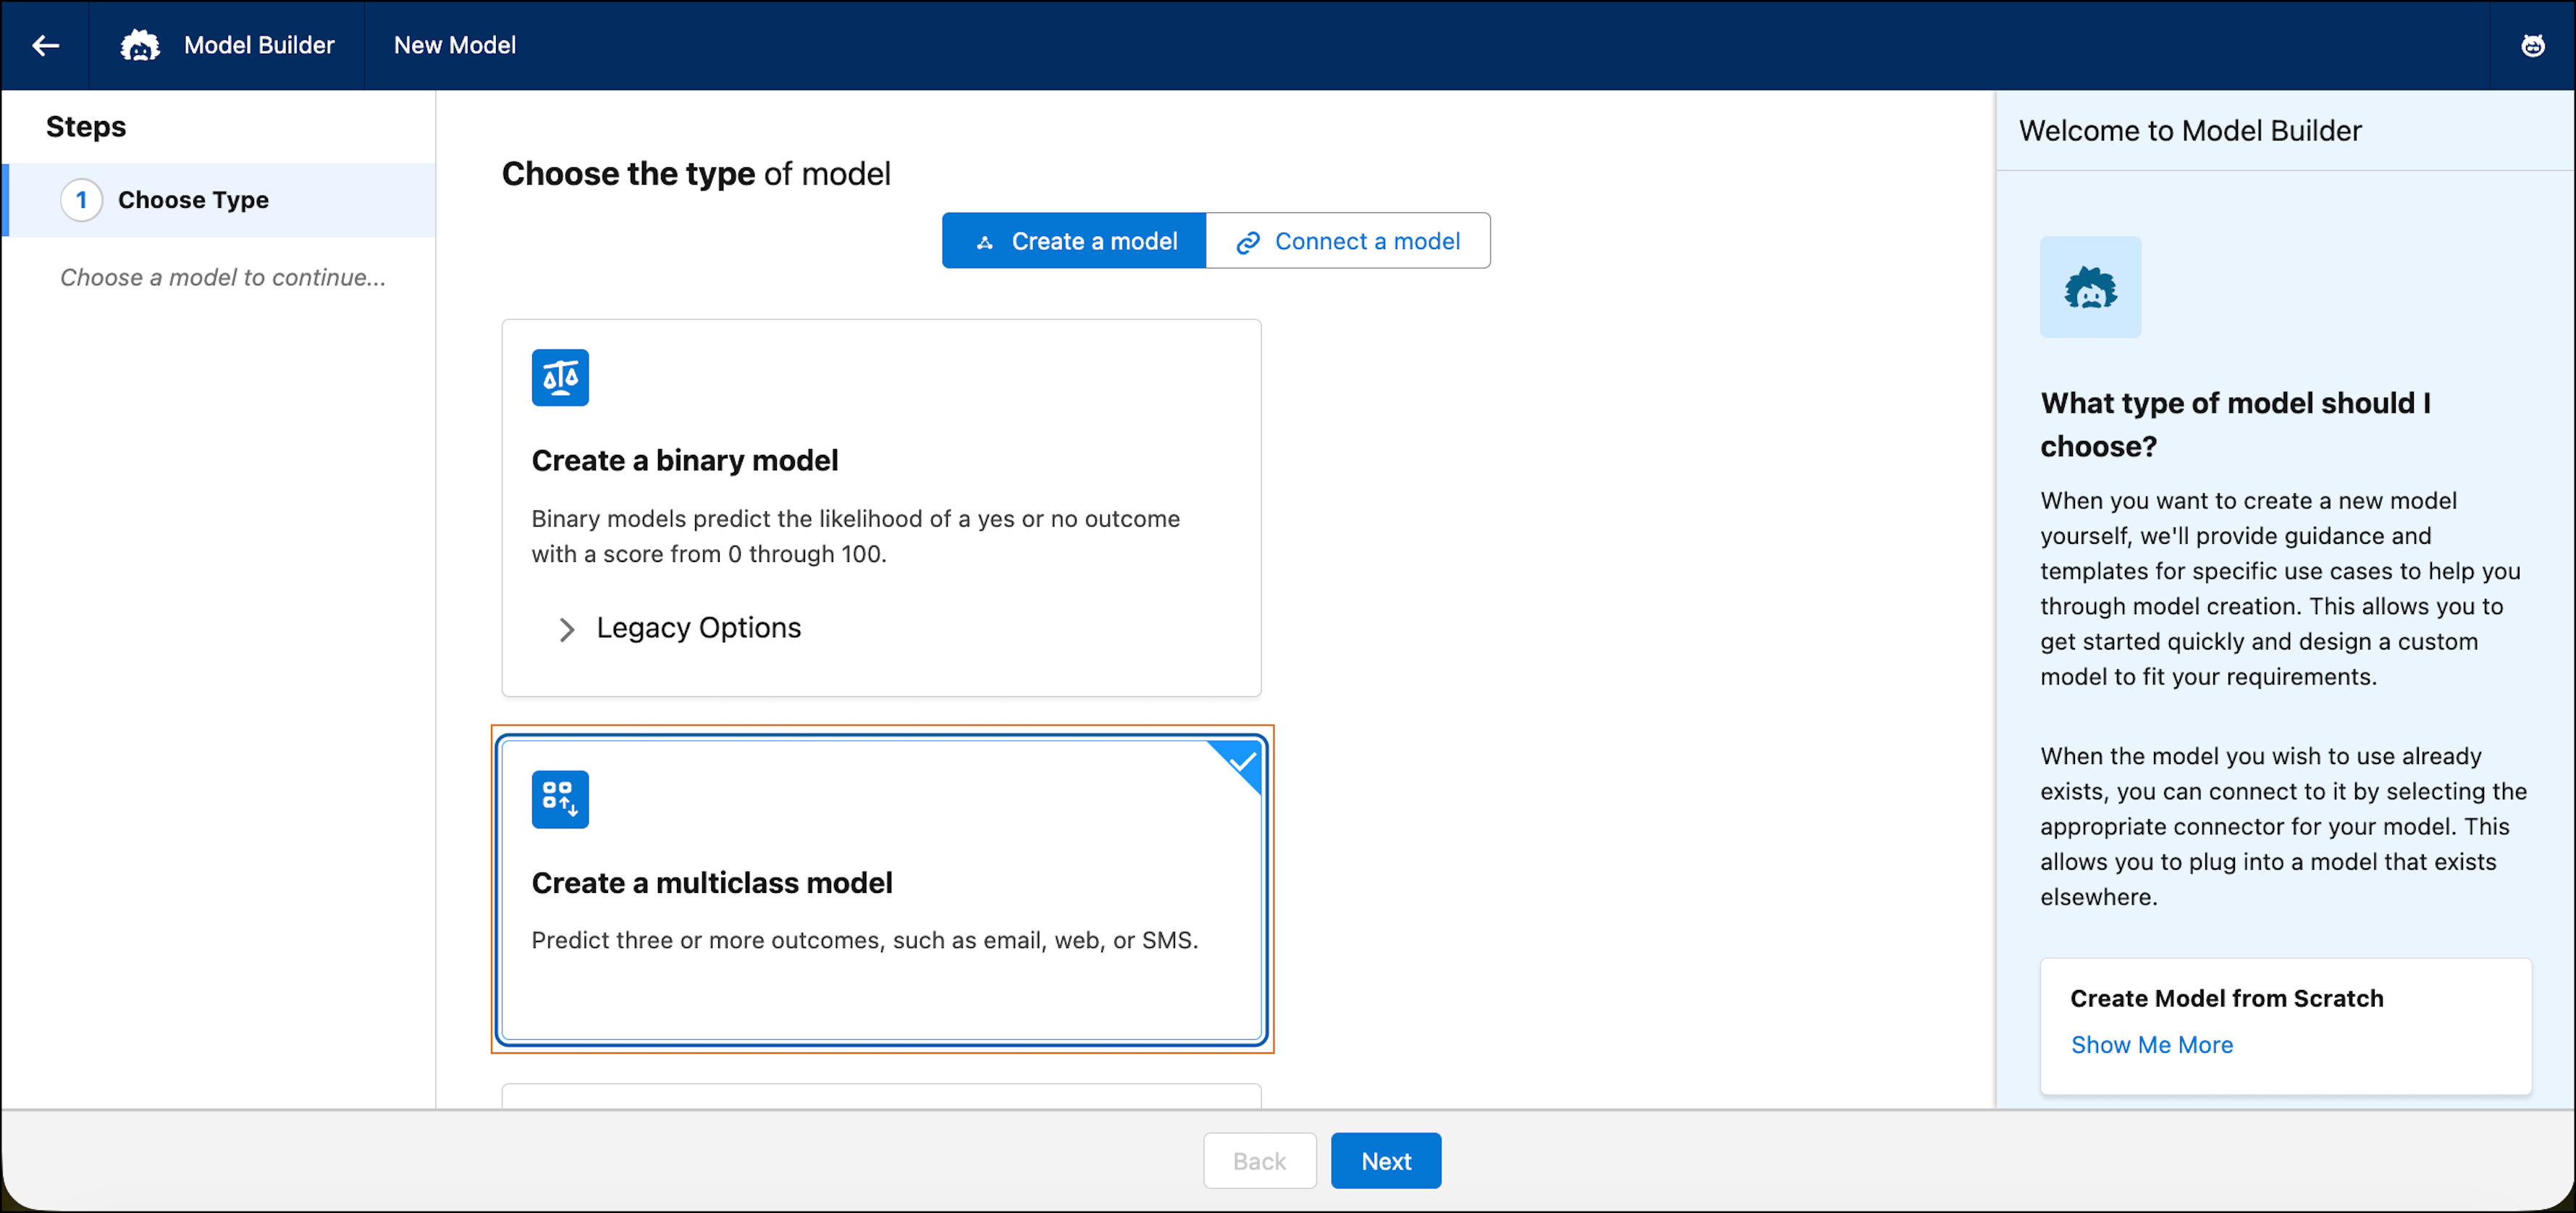Click "Choose a model to continue..." text
Screen dimensions: 2576x1213
point(223,277)
